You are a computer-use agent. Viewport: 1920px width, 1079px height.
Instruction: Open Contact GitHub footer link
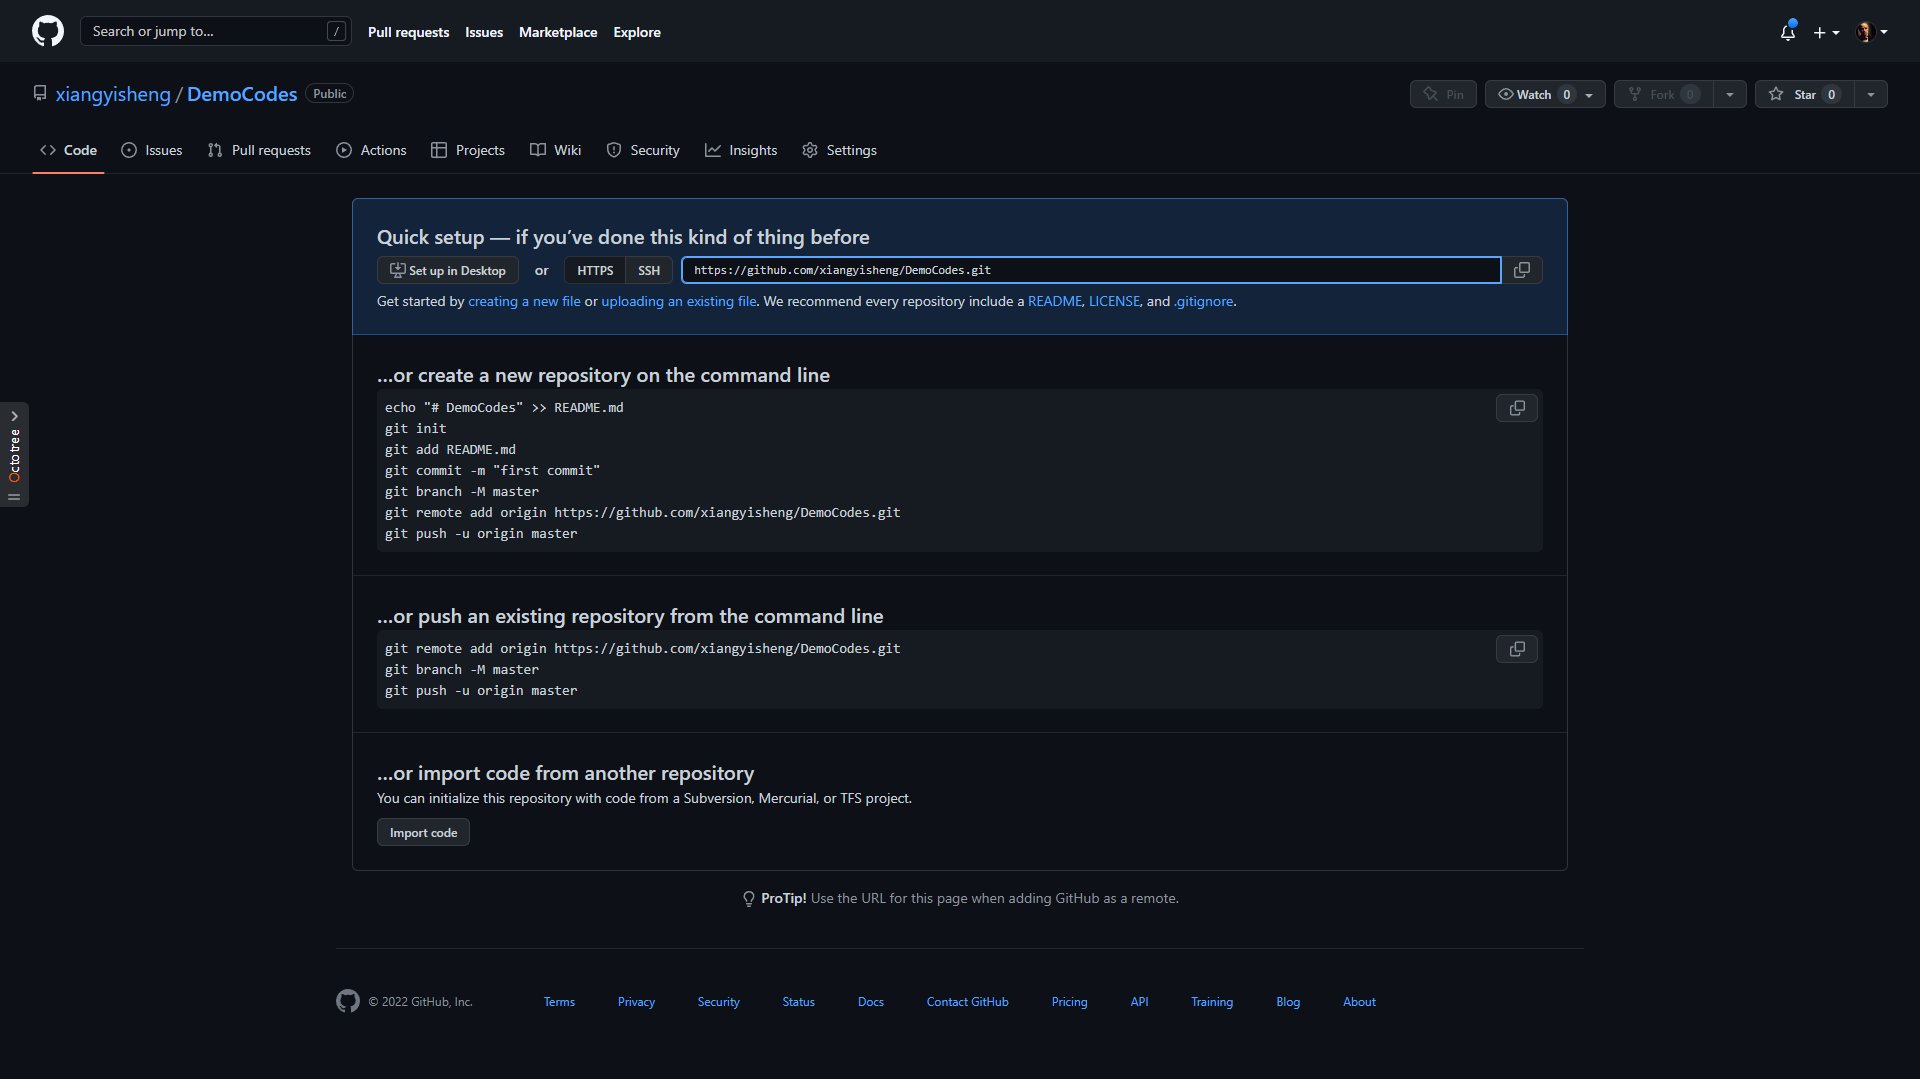pos(967,1002)
